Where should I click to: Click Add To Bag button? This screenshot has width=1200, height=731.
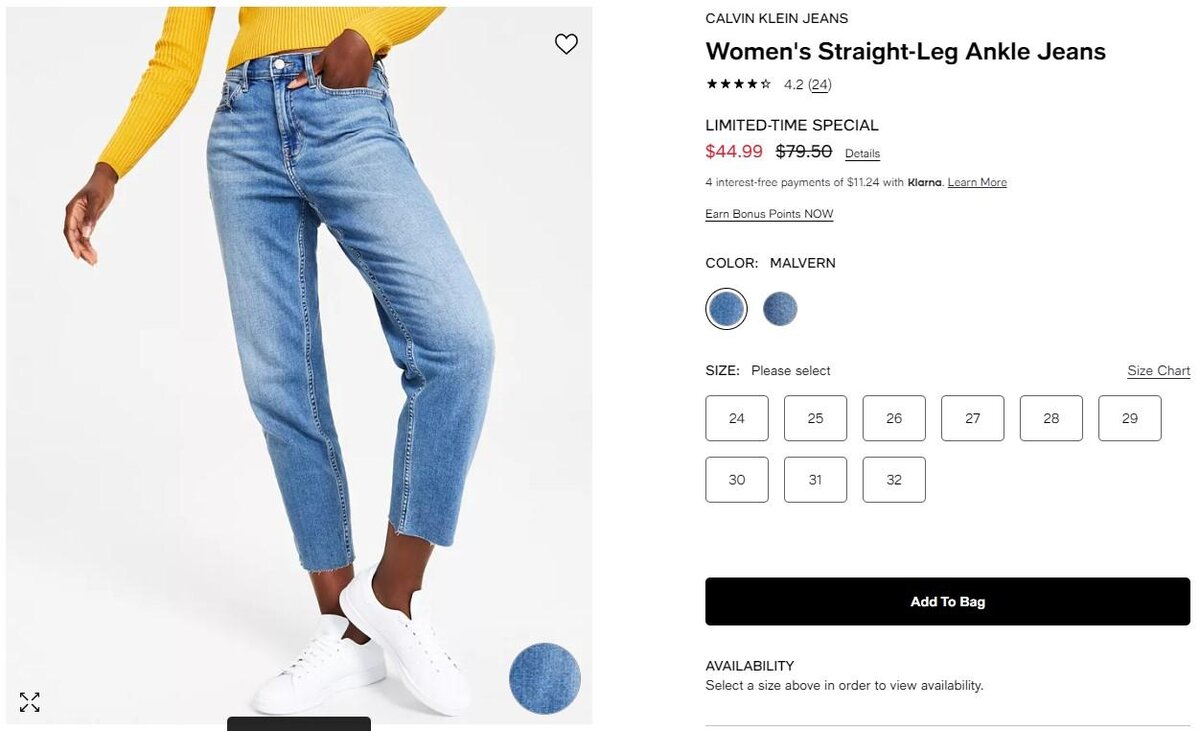(948, 602)
